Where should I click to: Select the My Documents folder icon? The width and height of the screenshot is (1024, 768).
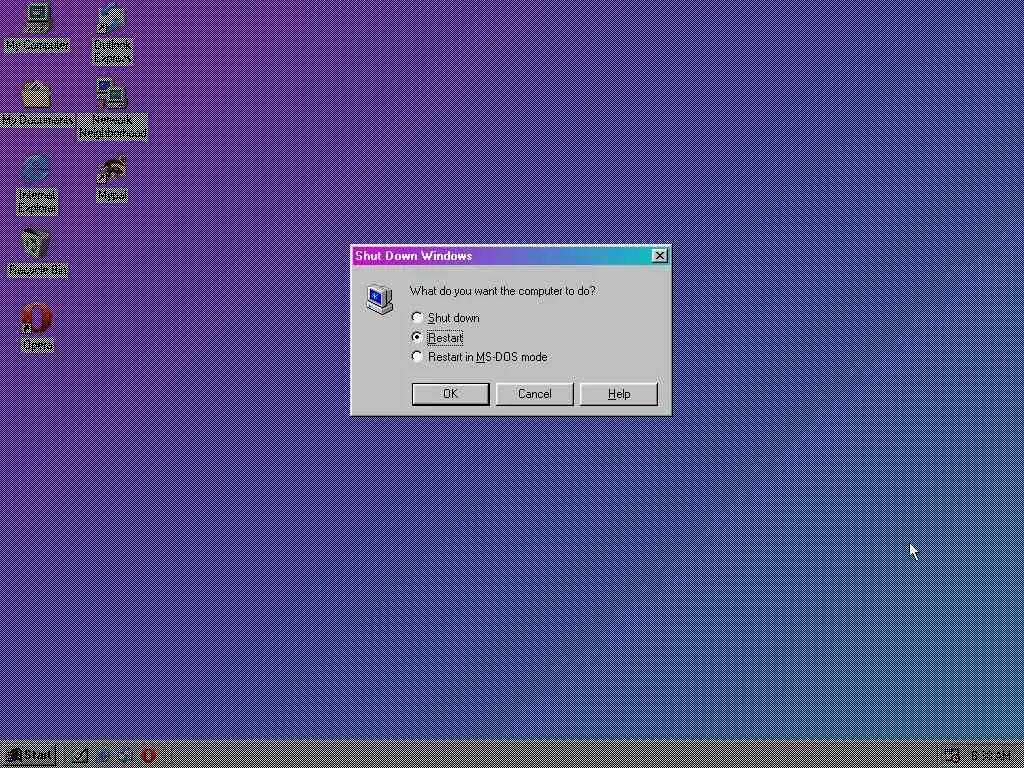pyautogui.click(x=37, y=103)
